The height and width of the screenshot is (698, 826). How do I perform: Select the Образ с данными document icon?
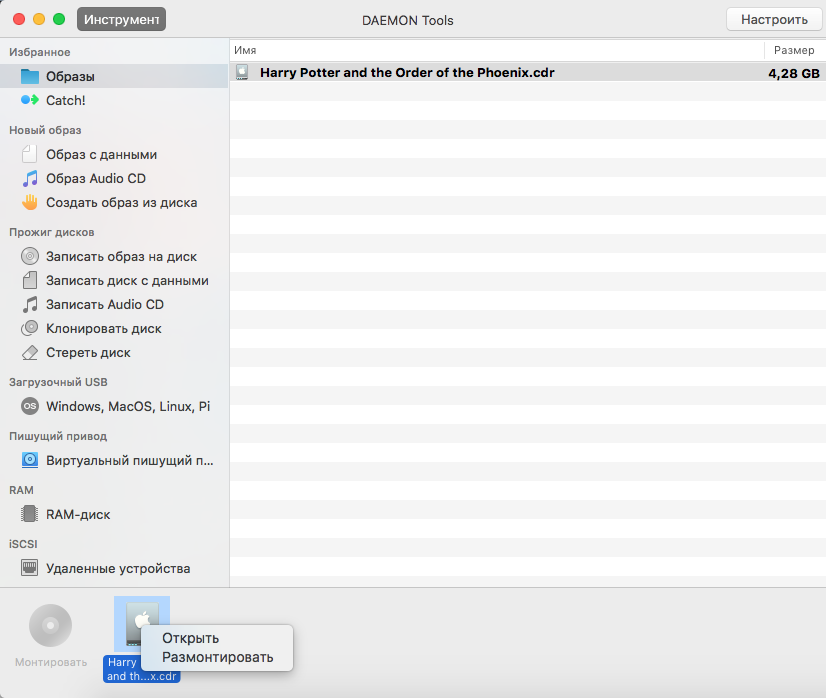(30, 154)
